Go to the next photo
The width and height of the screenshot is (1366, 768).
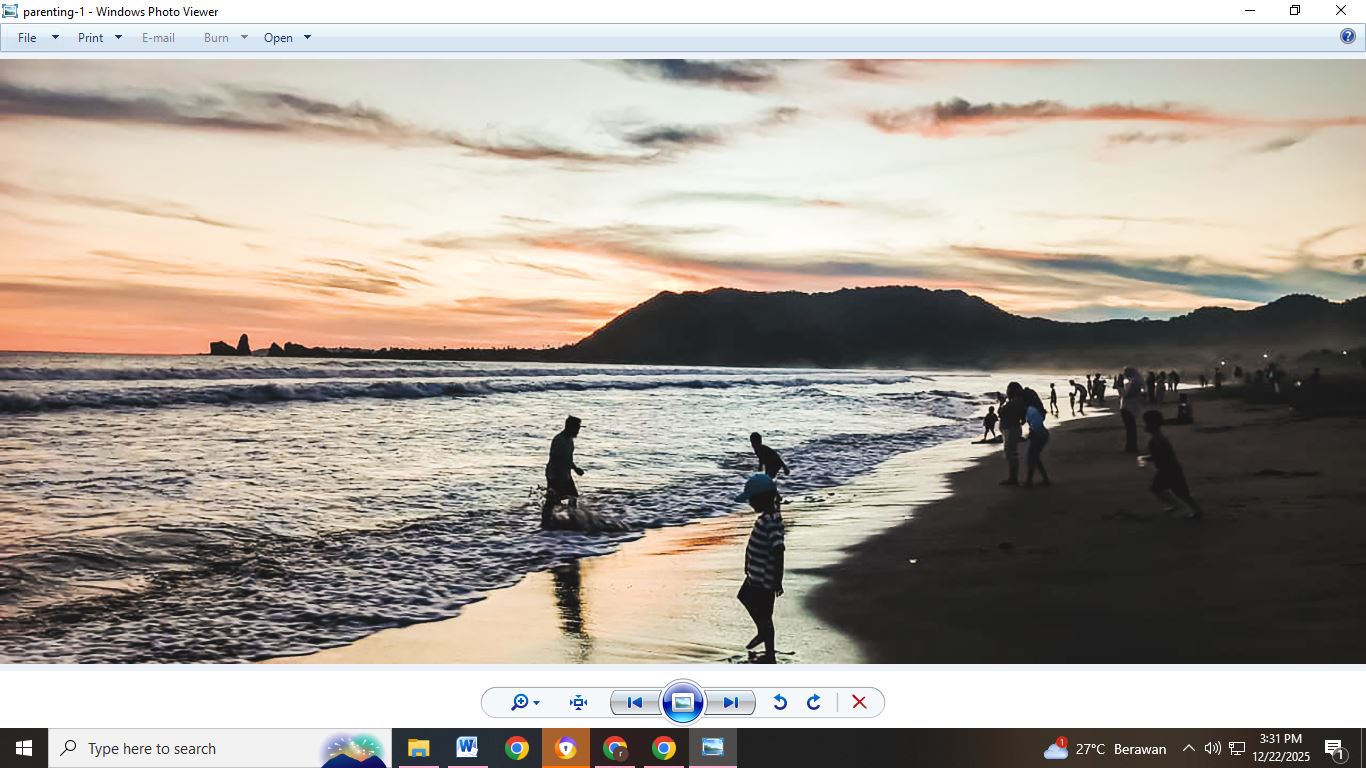coord(731,702)
